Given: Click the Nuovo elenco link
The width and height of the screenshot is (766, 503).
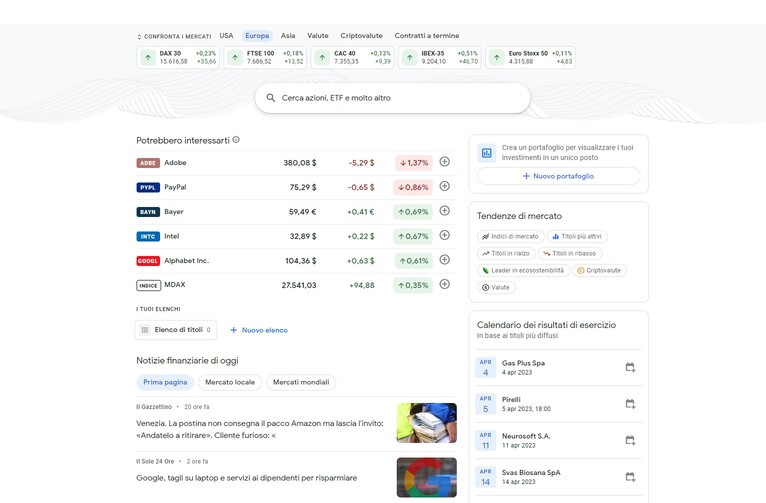Looking at the screenshot, I should (x=259, y=330).
